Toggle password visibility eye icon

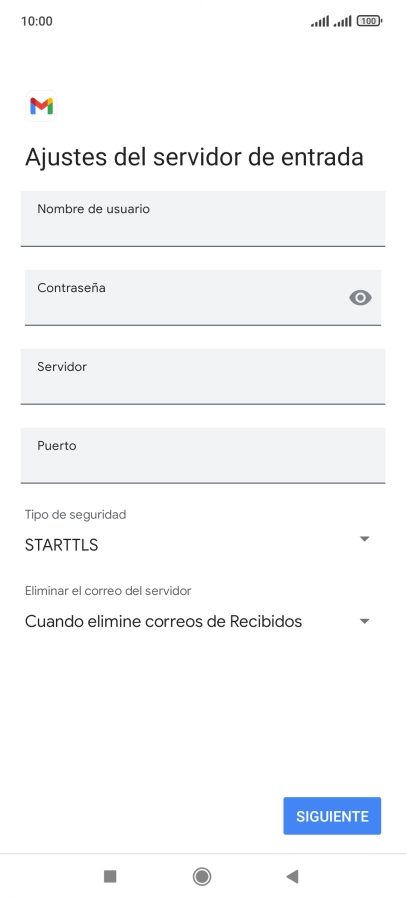[361, 297]
